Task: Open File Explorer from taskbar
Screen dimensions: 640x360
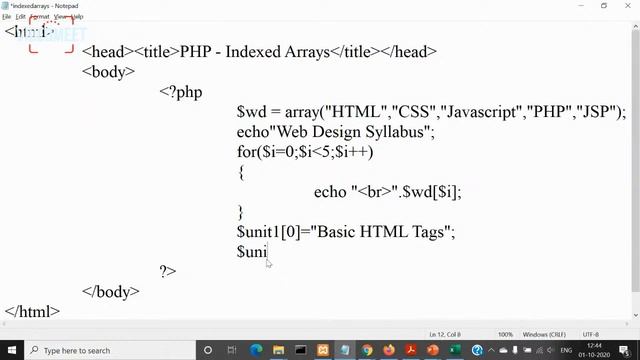Action: pos(278,350)
